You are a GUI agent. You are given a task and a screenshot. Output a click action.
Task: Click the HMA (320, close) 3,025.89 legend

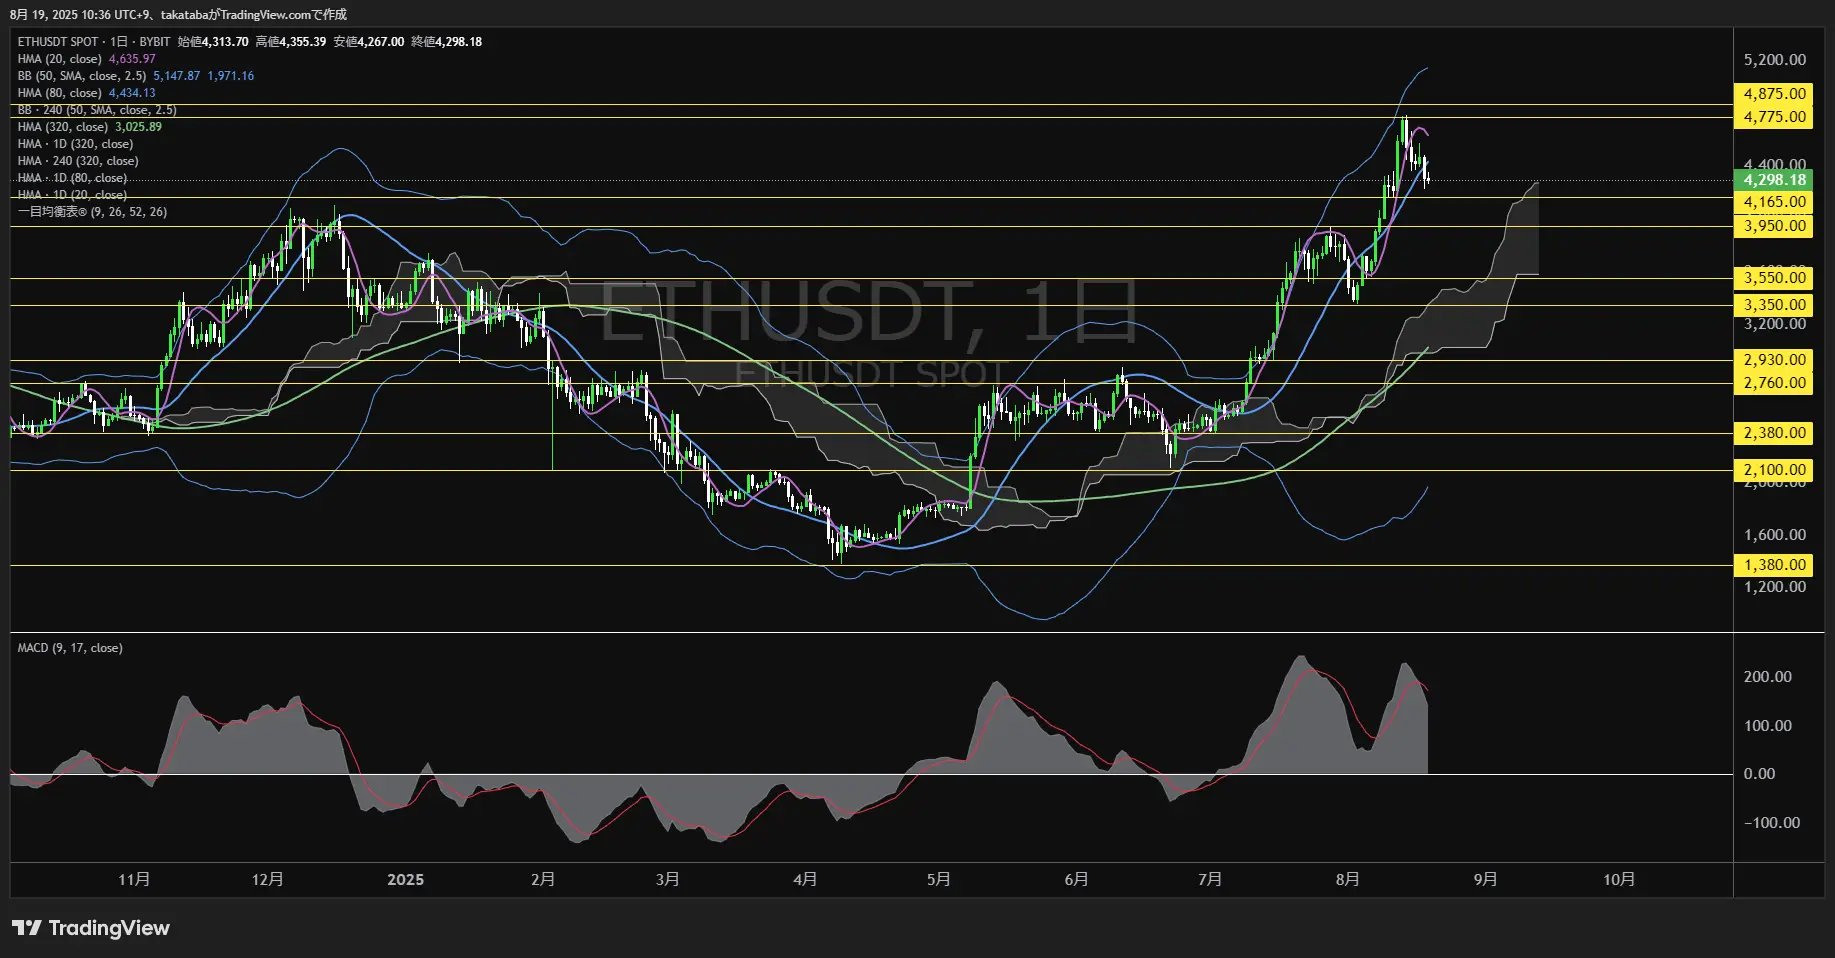click(x=90, y=127)
